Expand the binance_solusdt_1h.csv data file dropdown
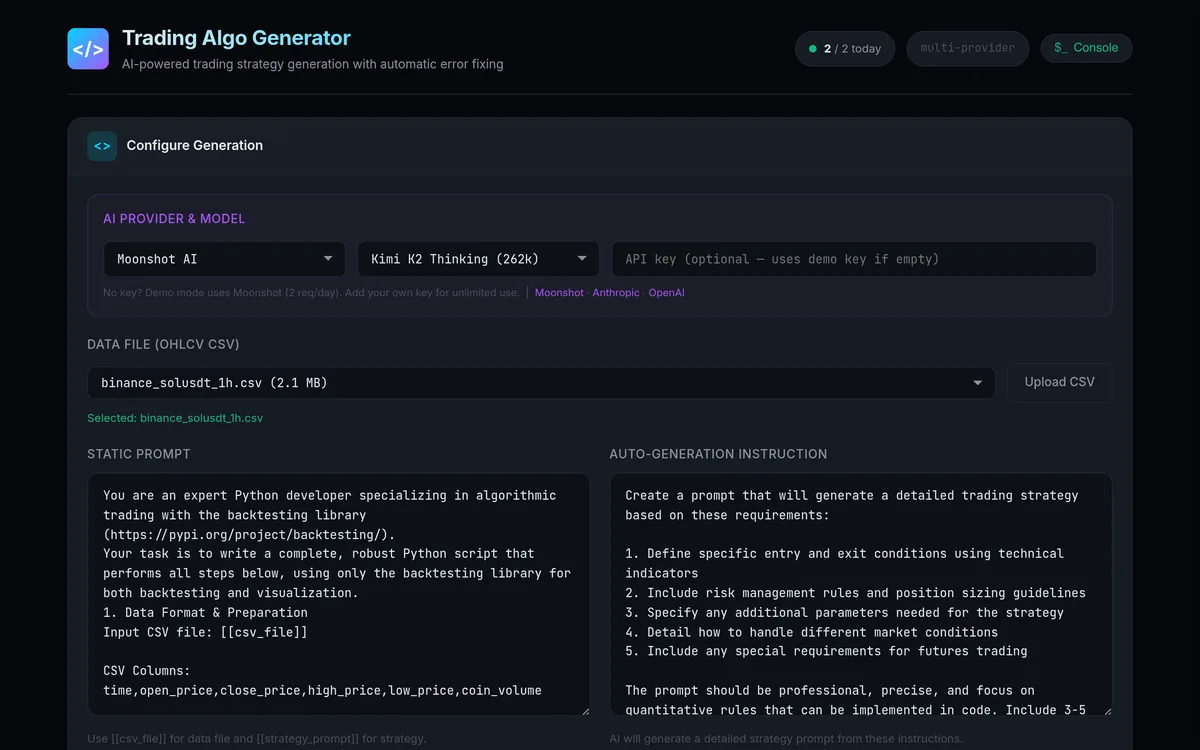The width and height of the screenshot is (1200, 750). (x=541, y=383)
